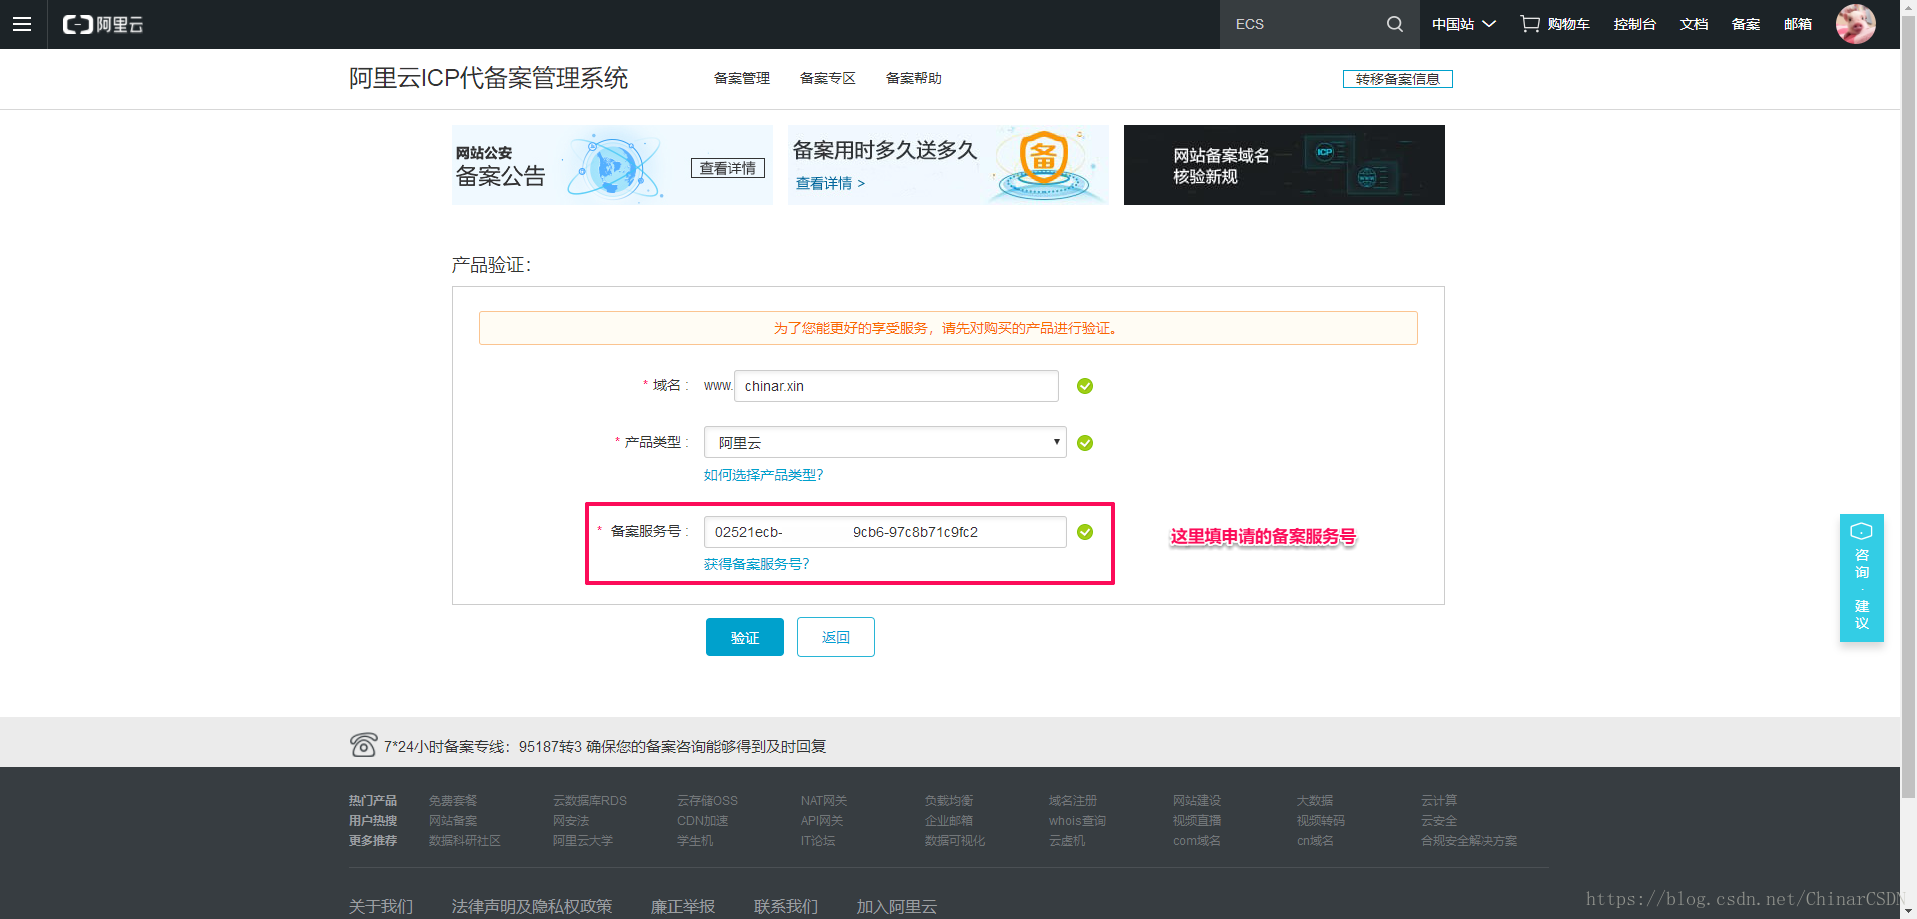Open the 产品类型 dropdown showing 阿里云
Screen dimensions: 1917x919
click(x=885, y=442)
